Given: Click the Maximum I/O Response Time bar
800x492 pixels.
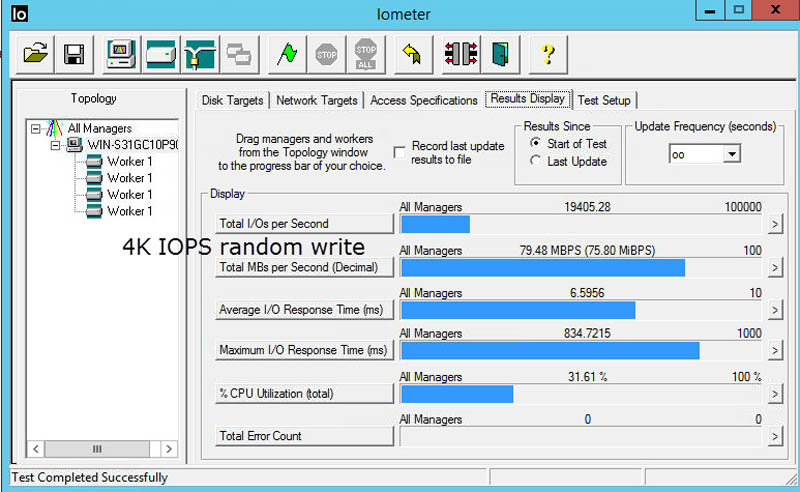Looking at the screenshot, I should click(x=581, y=351).
